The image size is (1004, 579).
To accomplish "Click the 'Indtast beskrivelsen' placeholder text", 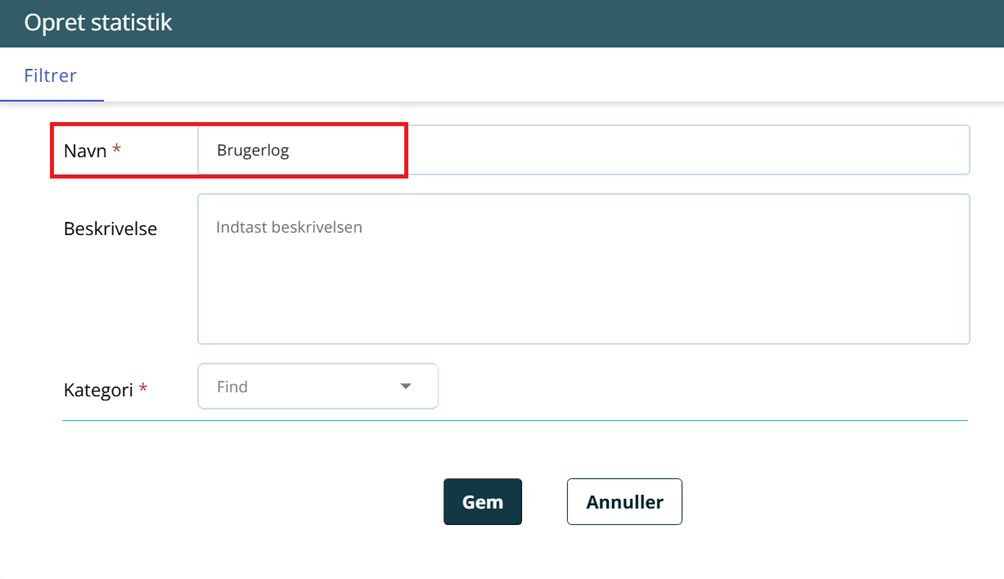I will [x=289, y=228].
